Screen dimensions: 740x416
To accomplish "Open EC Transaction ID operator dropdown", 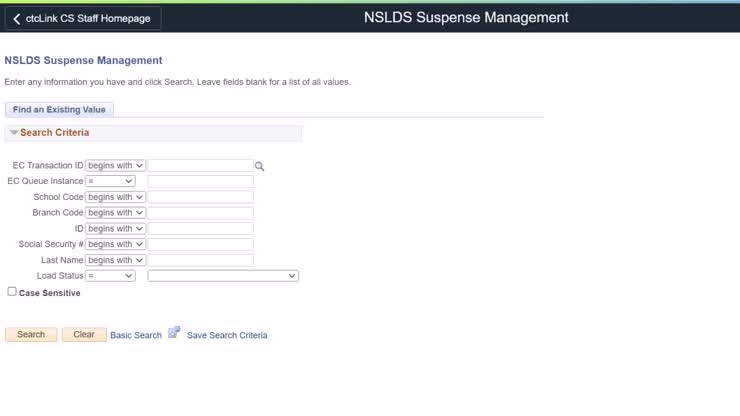I will tap(115, 166).
